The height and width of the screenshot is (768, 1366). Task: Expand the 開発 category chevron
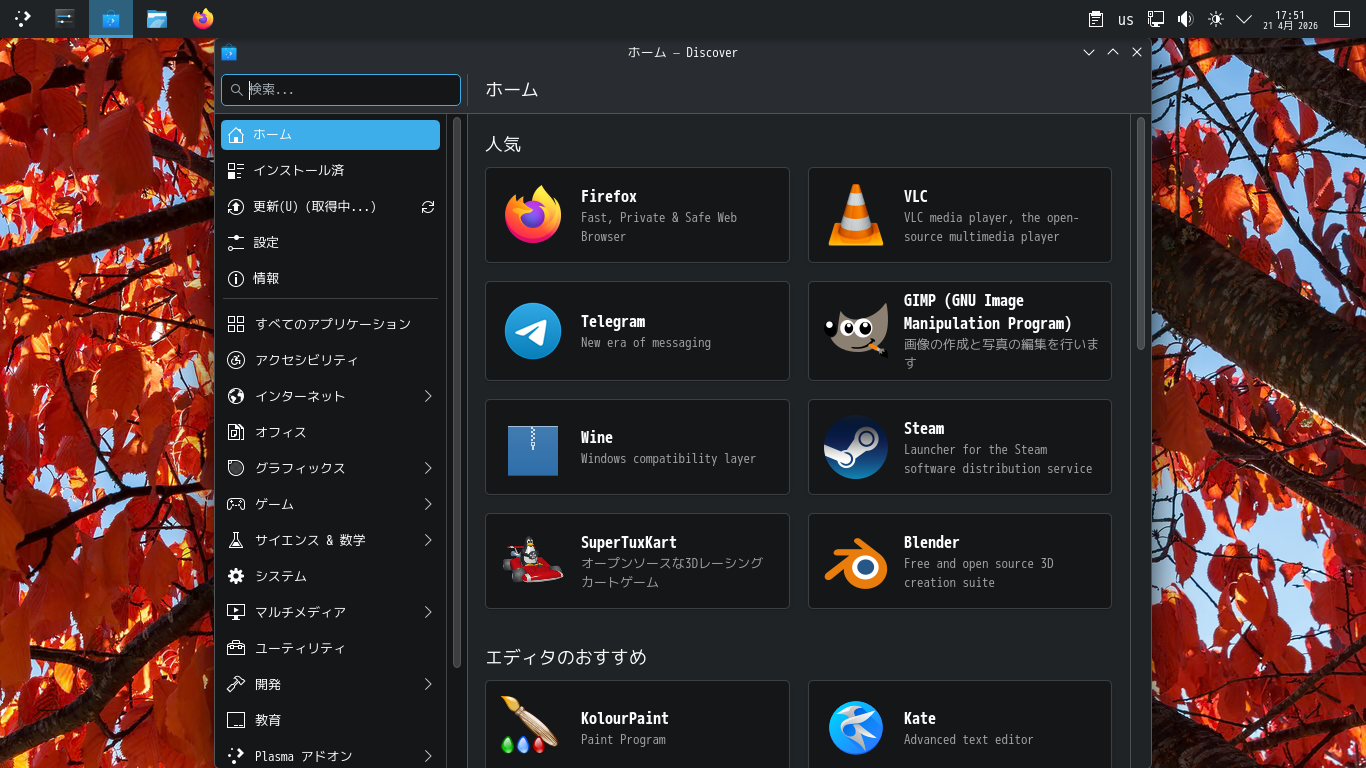[x=428, y=684]
